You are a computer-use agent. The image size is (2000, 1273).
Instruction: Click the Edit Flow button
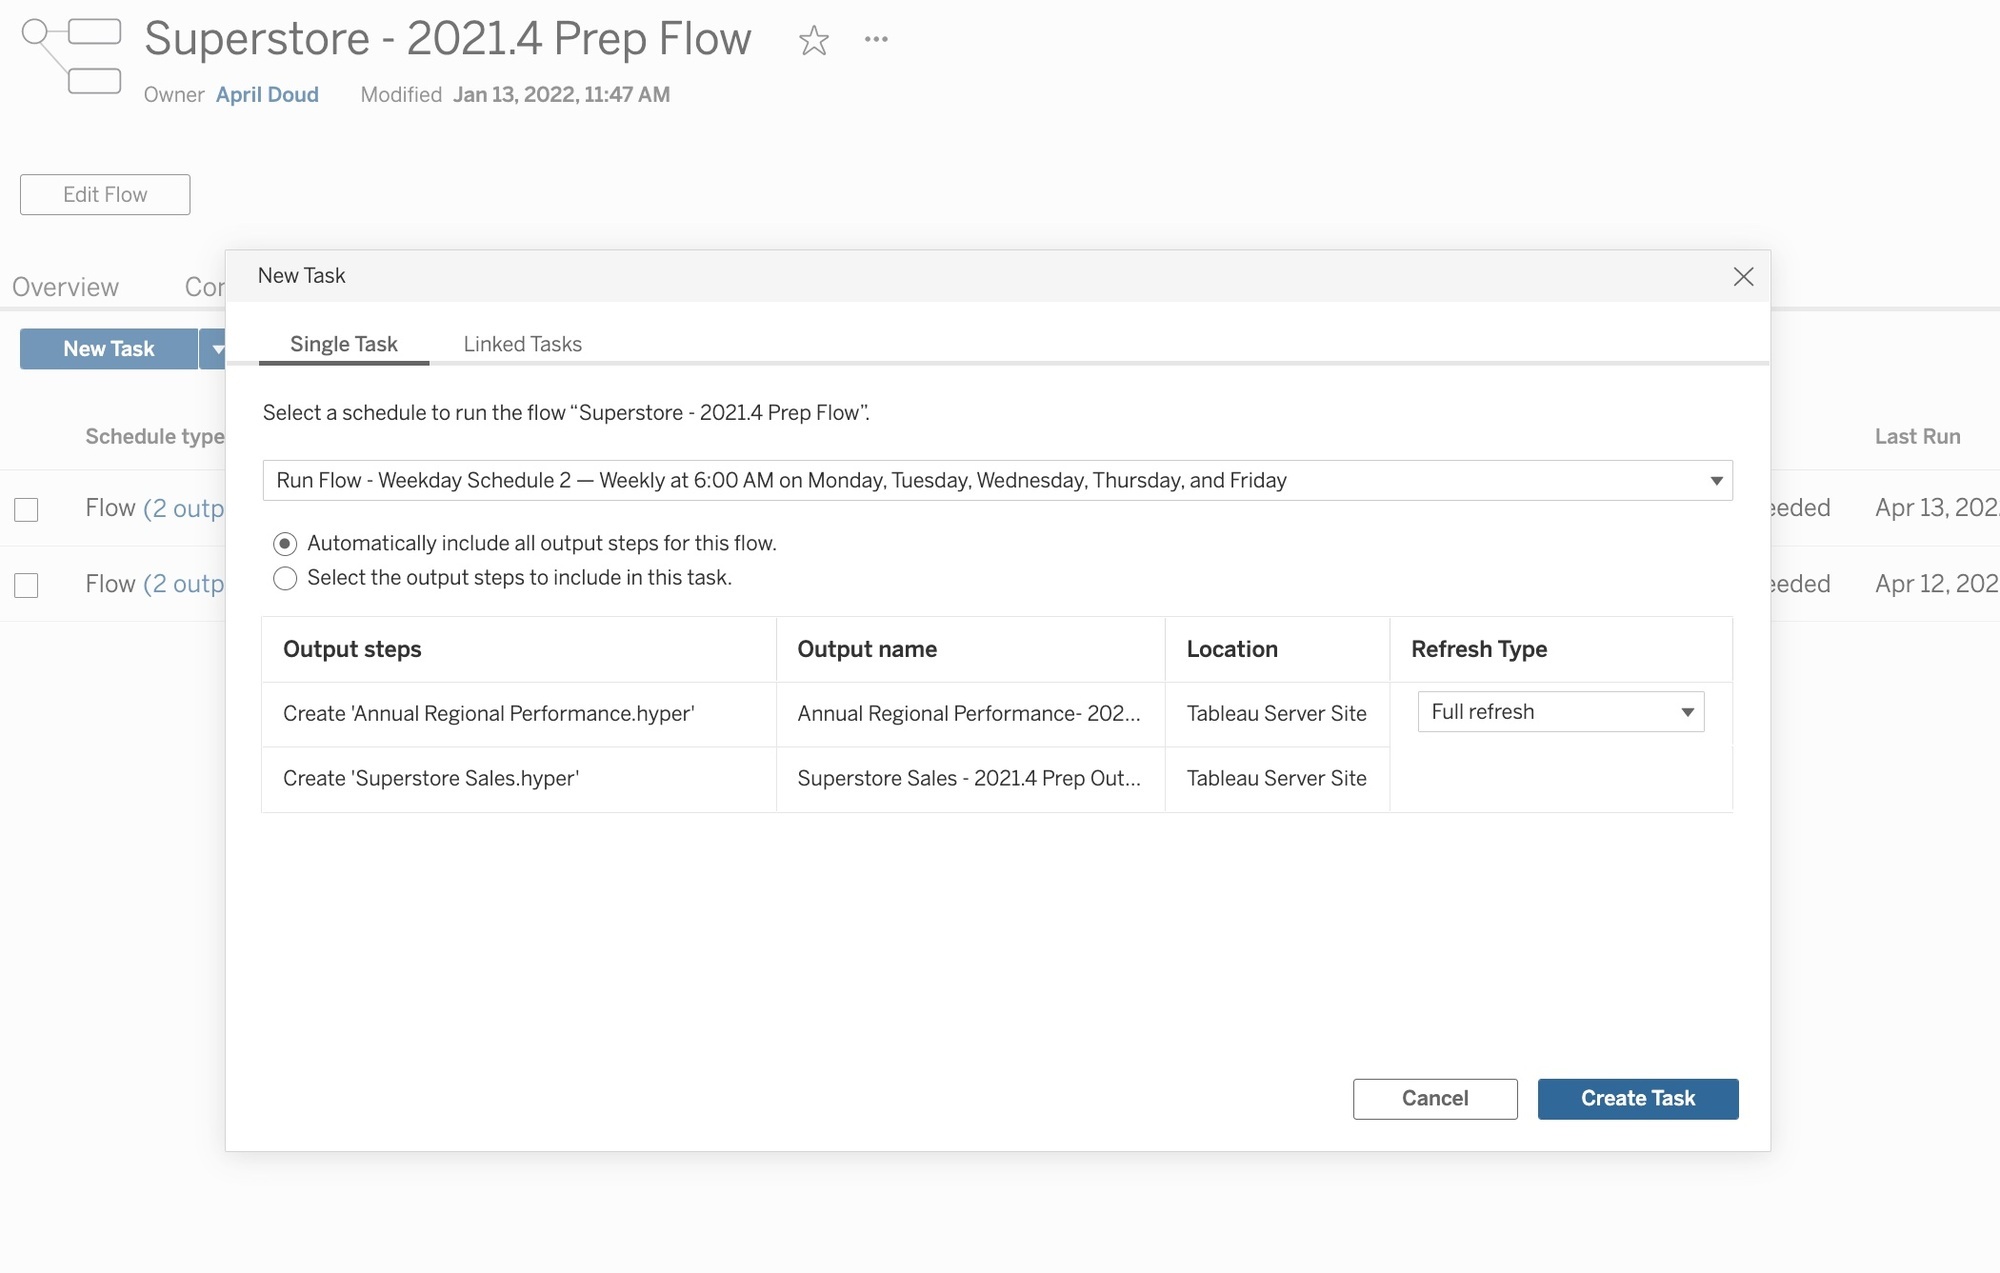click(105, 194)
